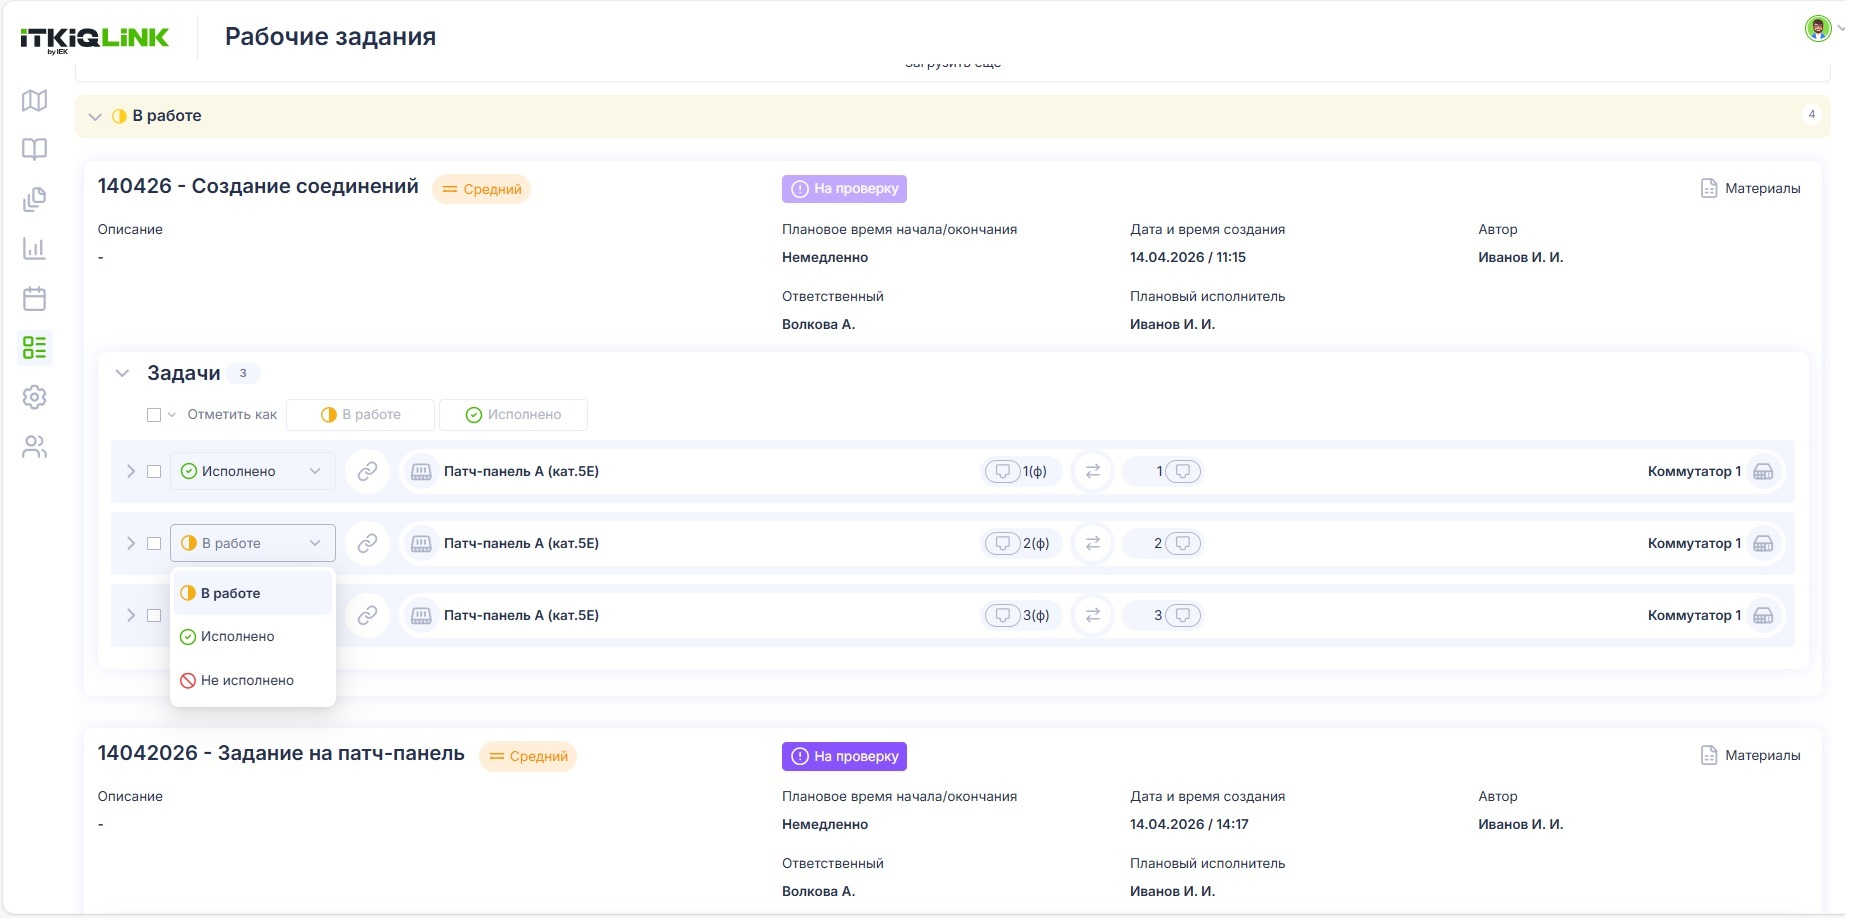
Task: Click Материалы link of task 140426
Action: 1751,188
